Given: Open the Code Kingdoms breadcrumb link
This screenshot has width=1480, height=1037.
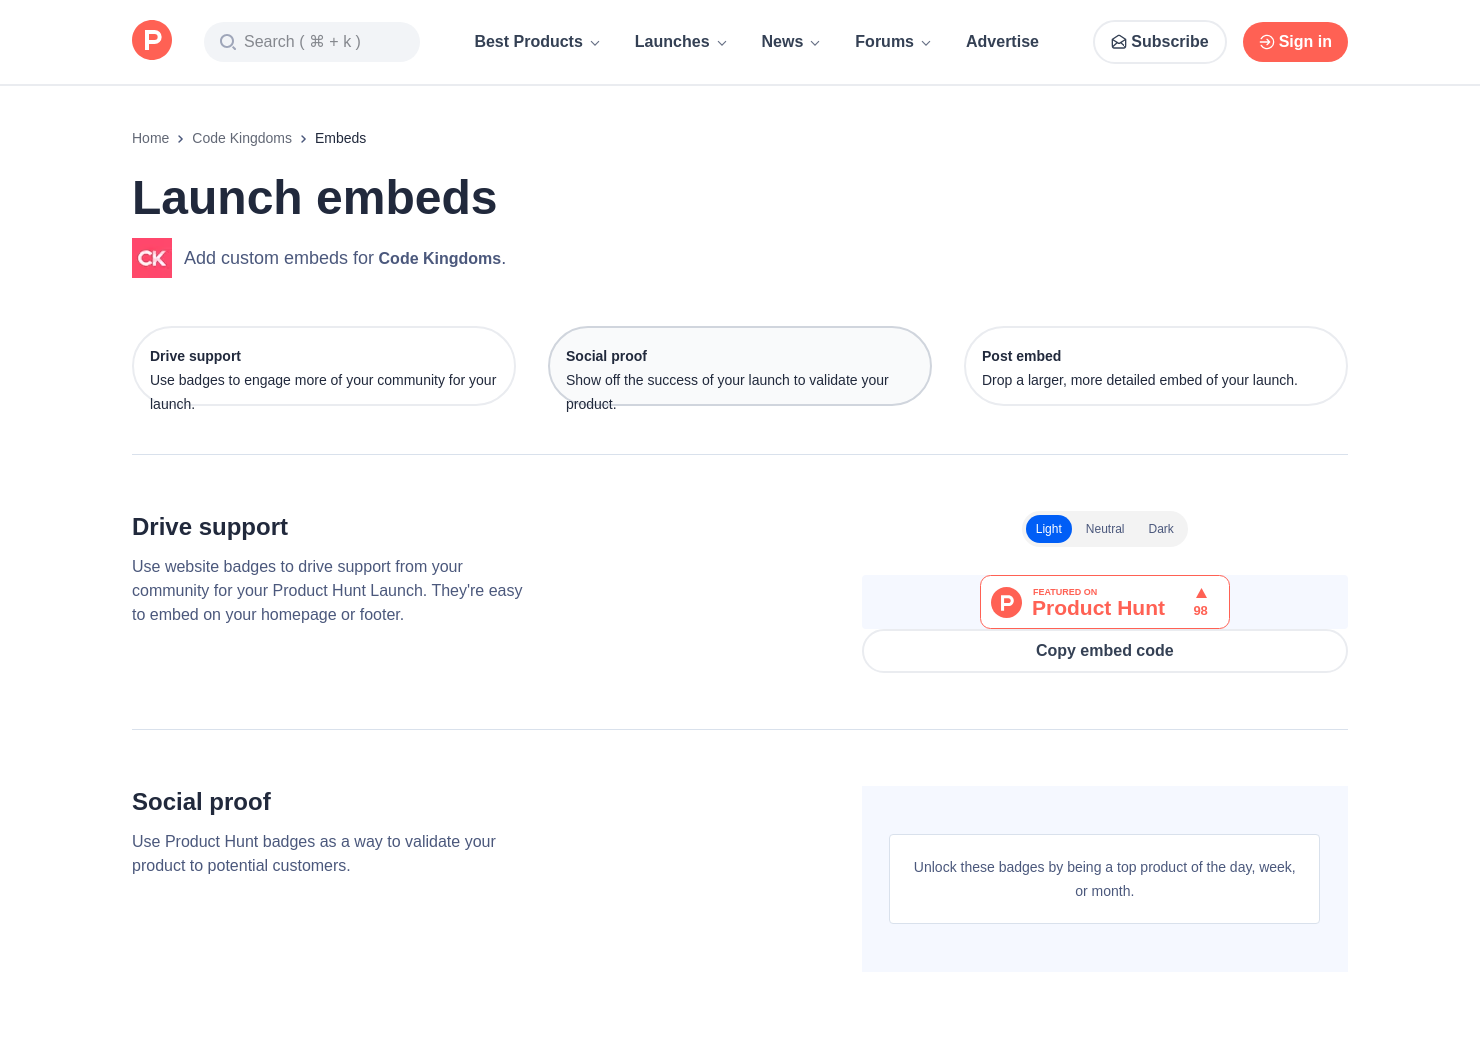Looking at the screenshot, I should coord(242,138).
